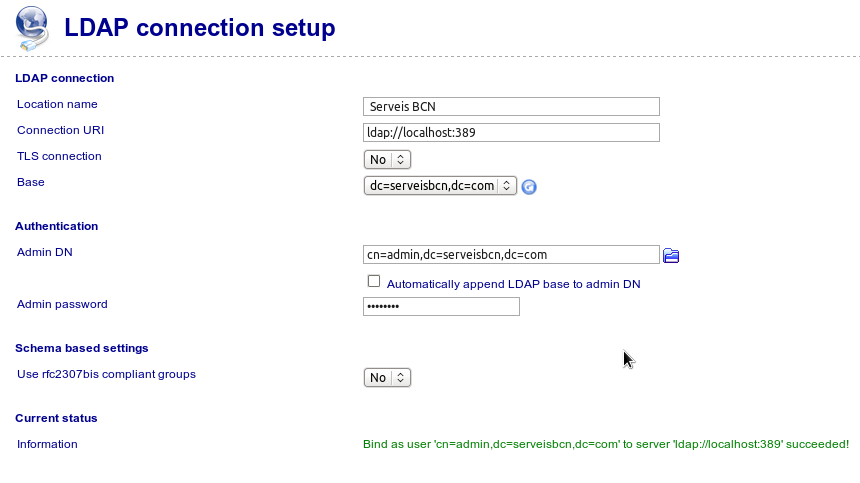Click the 'Authentication' section heading
The height and width of the screenshot is (483, 860).
pos(57,226)
